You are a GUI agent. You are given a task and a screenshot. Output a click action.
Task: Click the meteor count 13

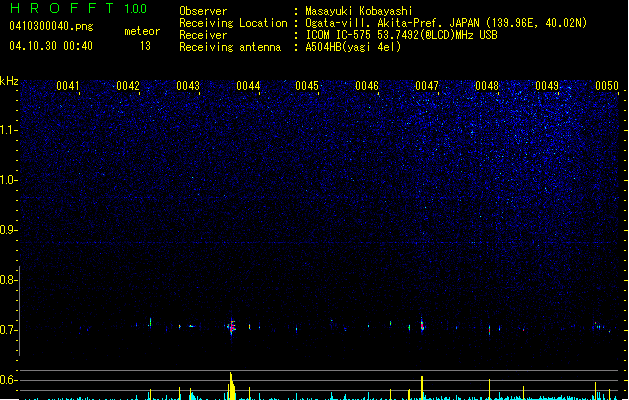point(145,46)
